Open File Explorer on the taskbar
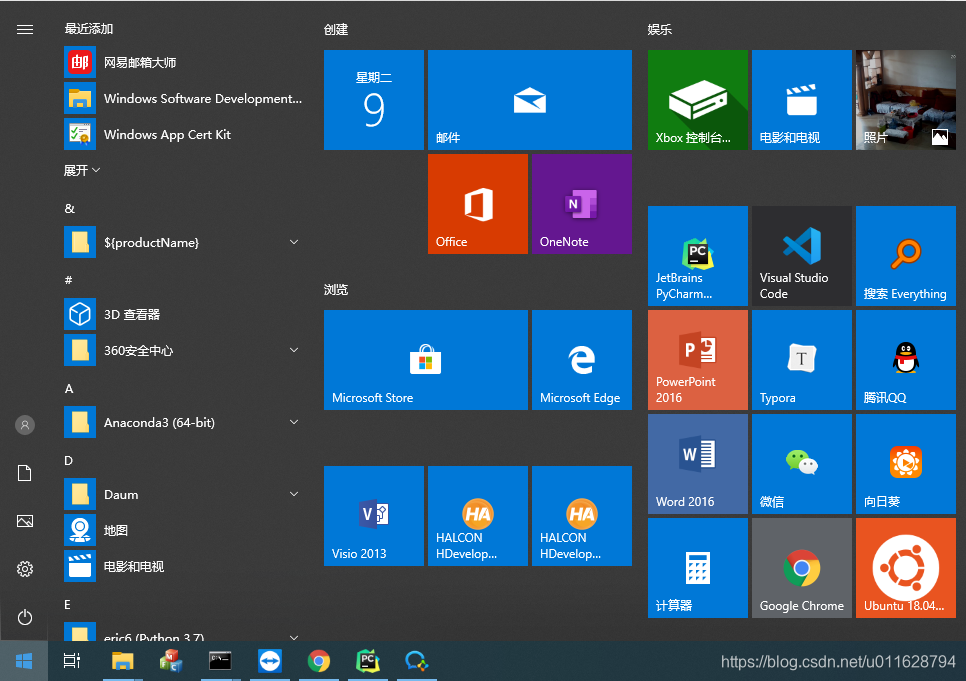Image resolution: width=966 pixels, height=681 pixels. coord(123,661)
